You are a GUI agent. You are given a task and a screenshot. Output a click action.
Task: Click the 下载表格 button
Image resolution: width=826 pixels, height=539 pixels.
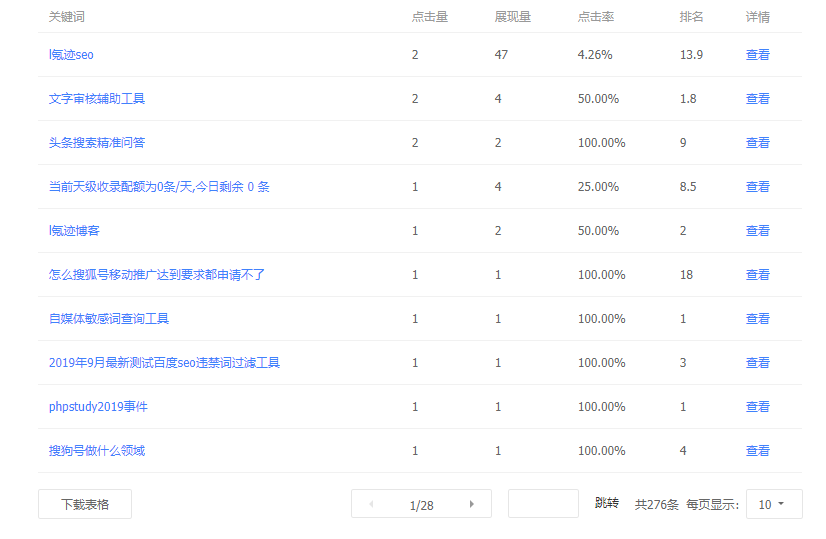85,504
